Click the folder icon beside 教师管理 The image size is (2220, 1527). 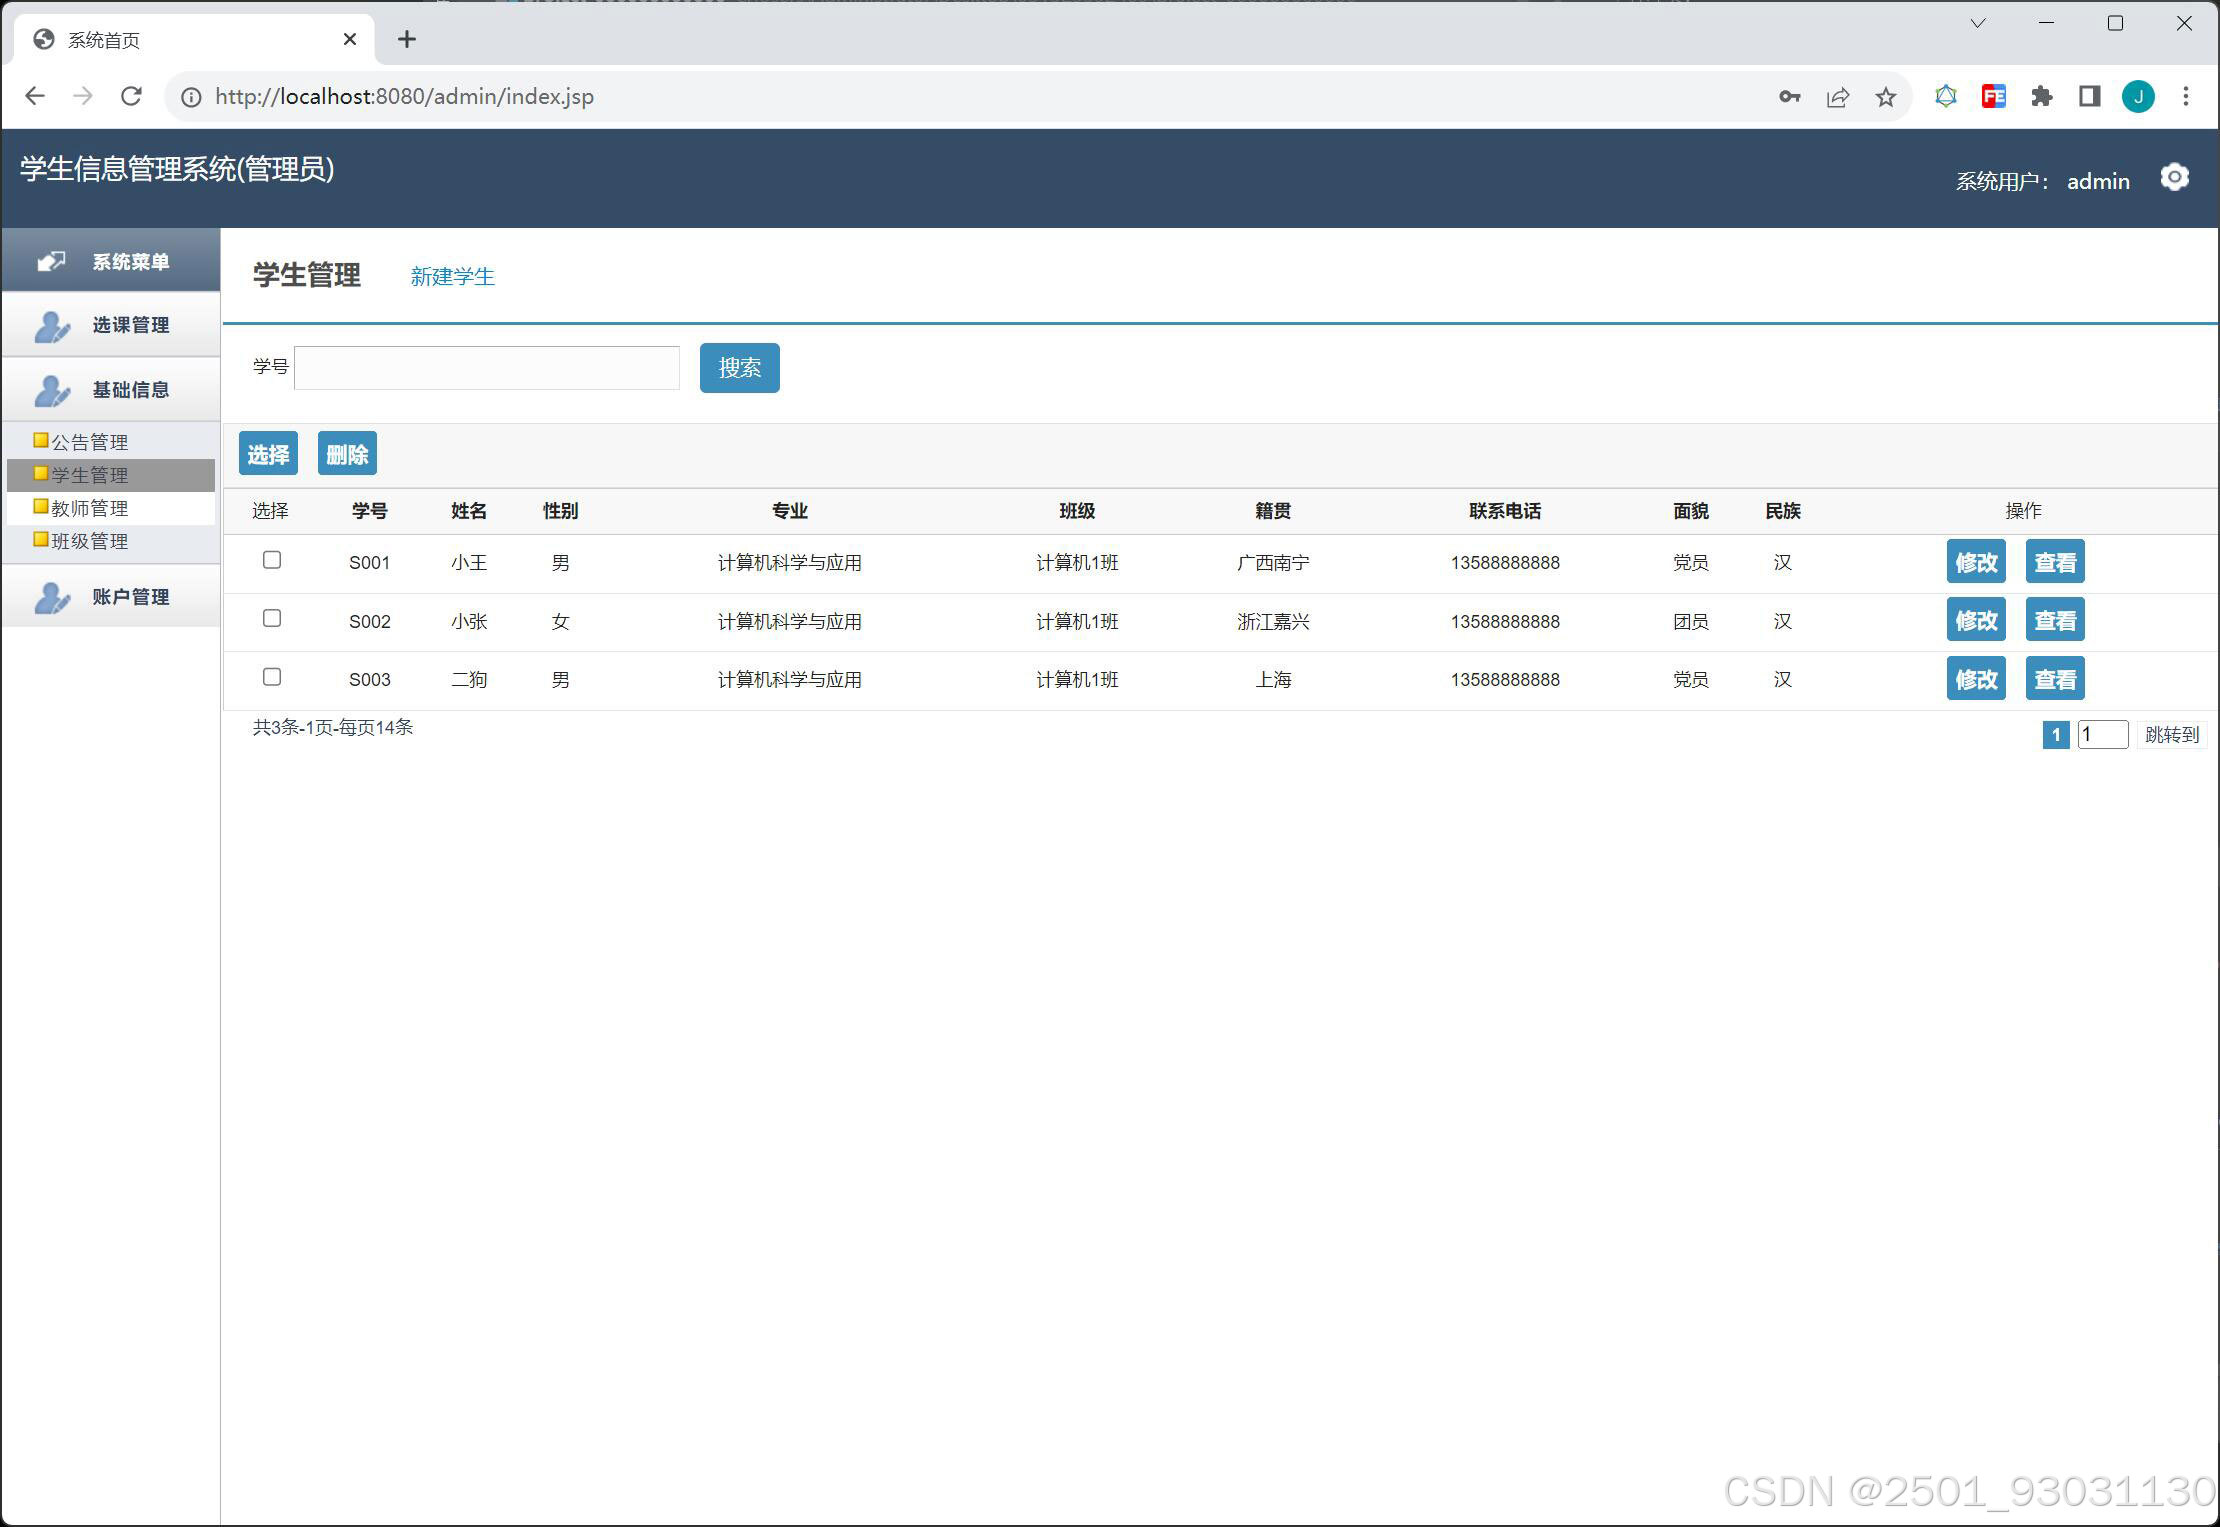tap(40, 506)
